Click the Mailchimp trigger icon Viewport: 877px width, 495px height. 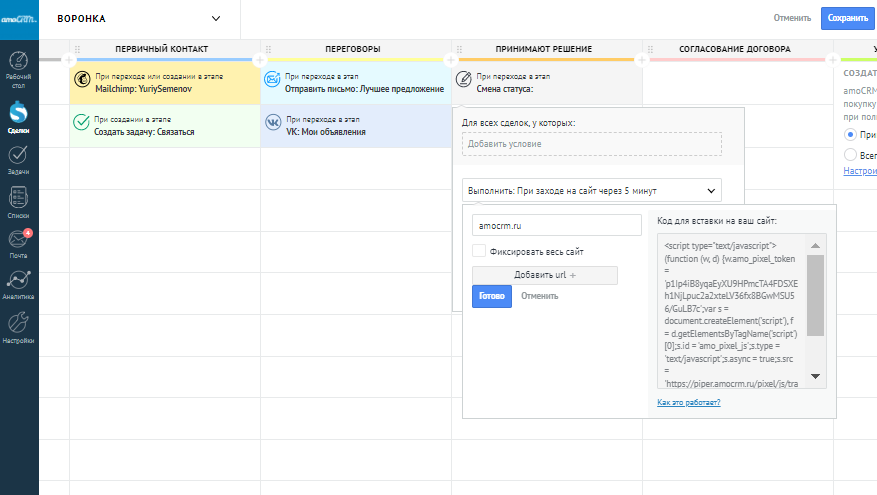(x=82, y=81)
